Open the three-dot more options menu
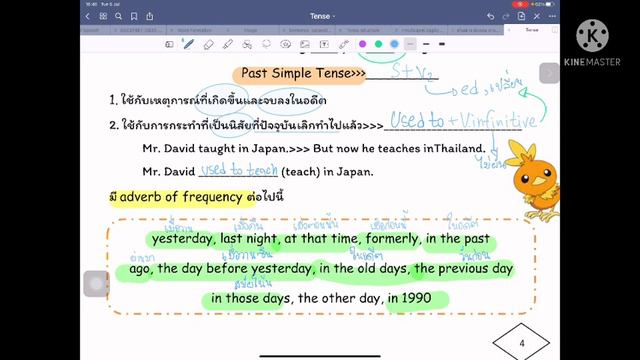This screenshot has width=640, height=360. coord(552,16)
